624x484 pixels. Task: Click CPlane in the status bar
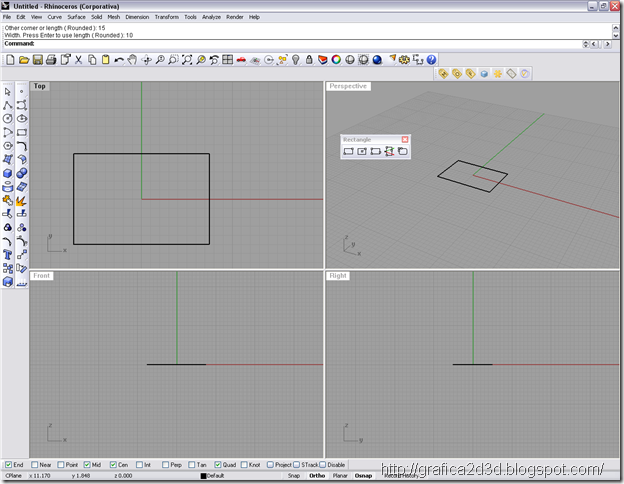(x=13, y=476)
